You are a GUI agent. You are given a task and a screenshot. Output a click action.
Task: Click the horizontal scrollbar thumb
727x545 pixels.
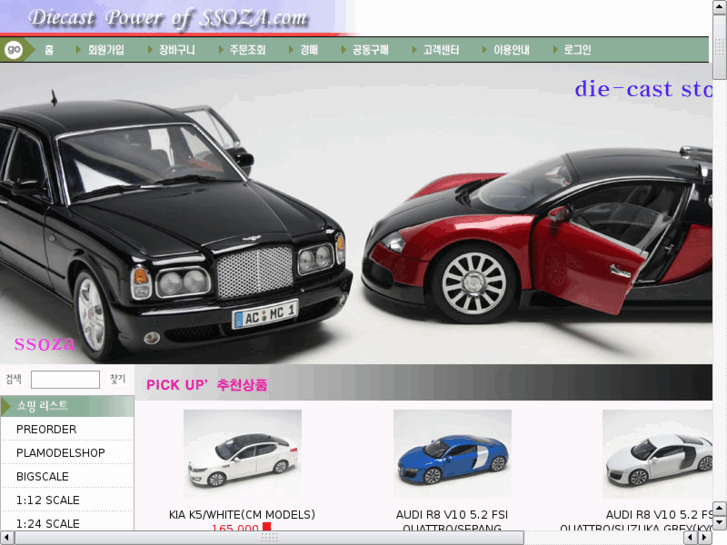point(269,538)
